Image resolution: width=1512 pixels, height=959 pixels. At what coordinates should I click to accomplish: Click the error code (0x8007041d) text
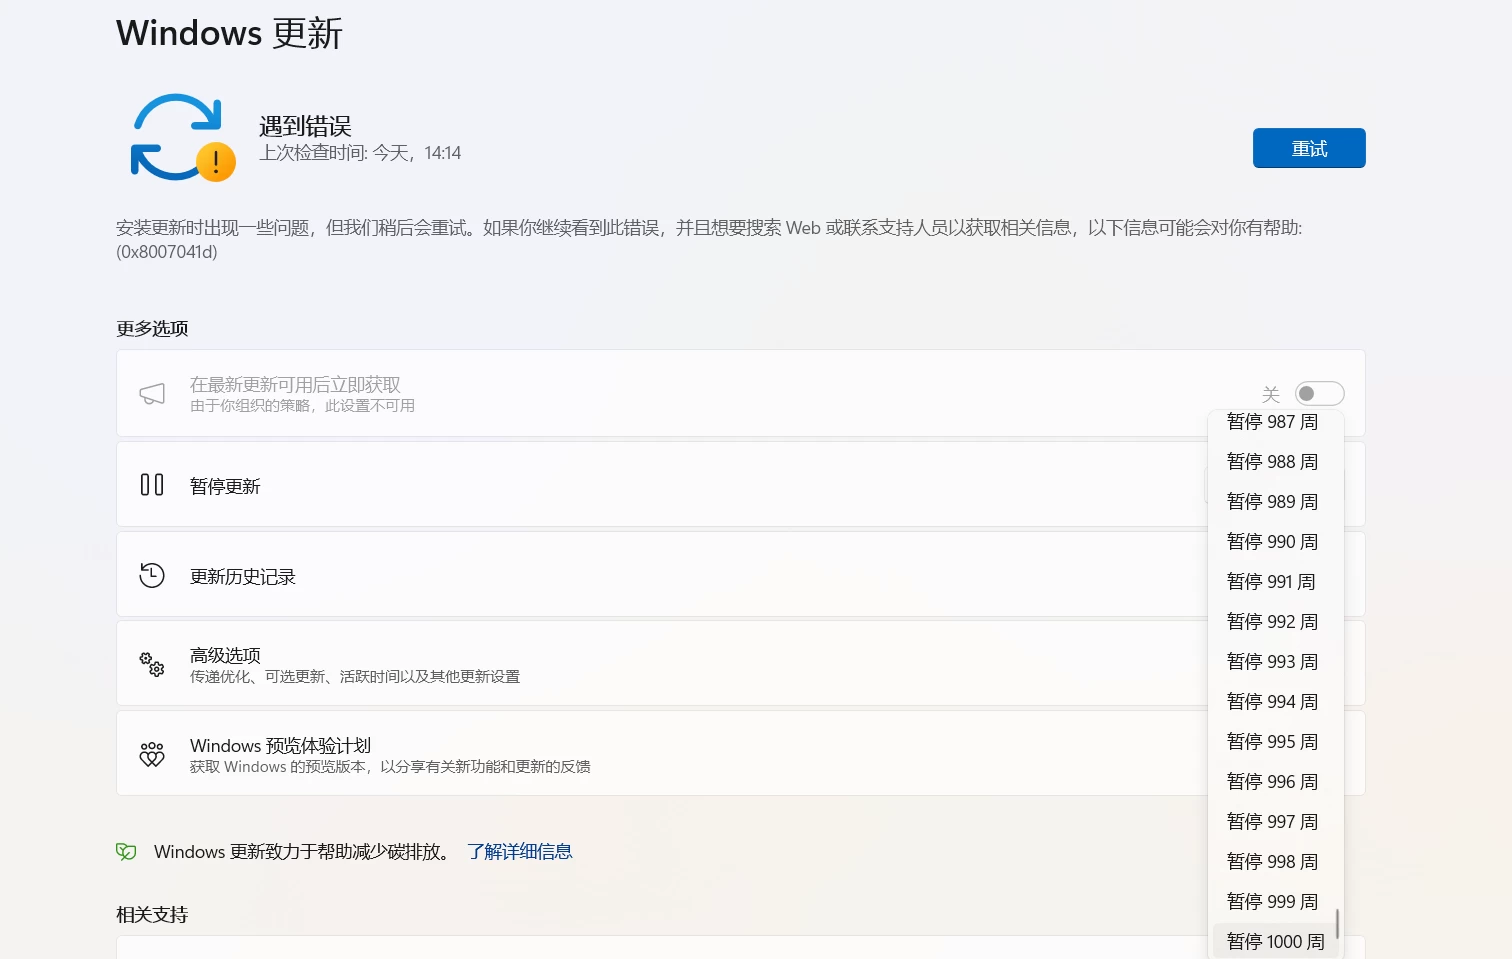[x=167, y=252]
